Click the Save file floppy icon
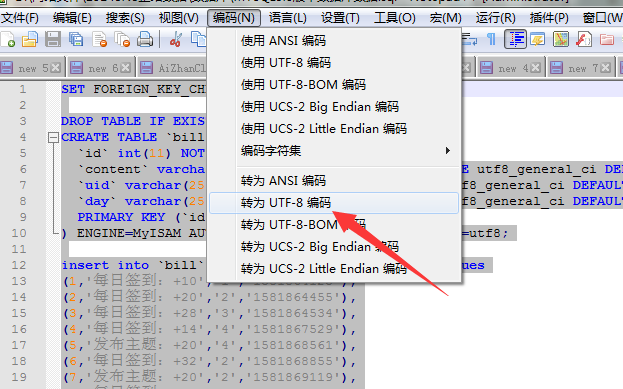Screen dimensions: 623x389 point(53,39)
